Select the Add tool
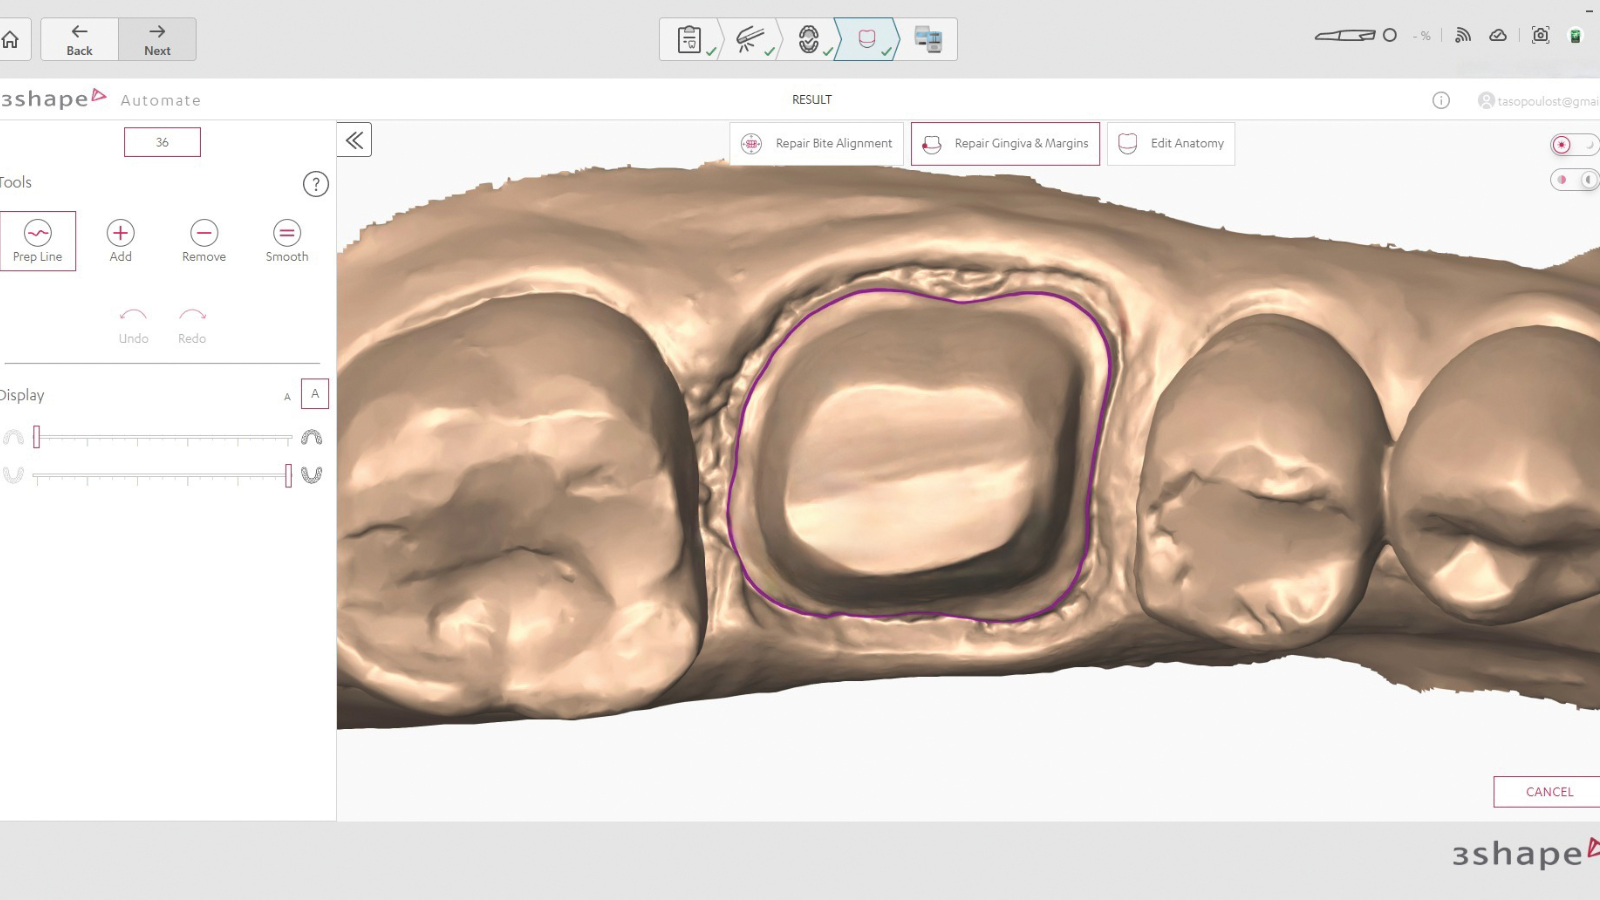Image resolution: width=1600 pixels, height=900 pixels. pyautogui.click(x=120, y=241)
